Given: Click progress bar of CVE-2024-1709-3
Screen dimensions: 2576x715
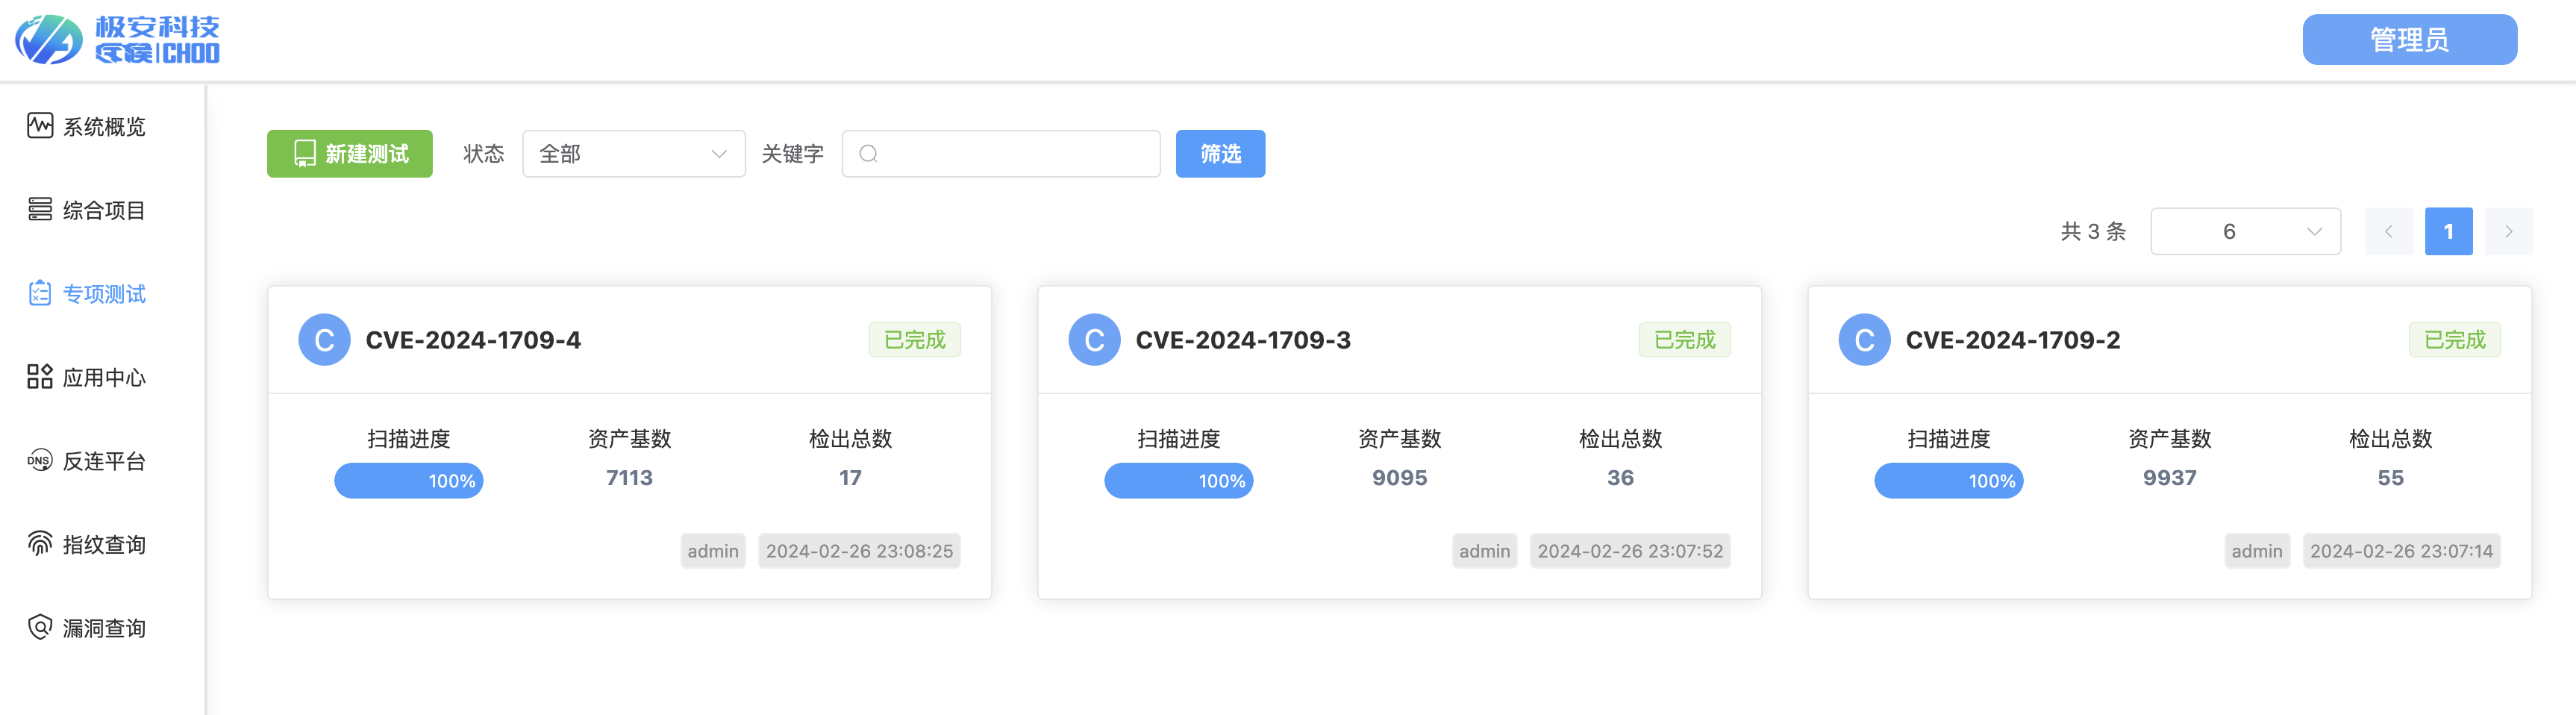Looking at the screenshot, I should point(1178,481).
